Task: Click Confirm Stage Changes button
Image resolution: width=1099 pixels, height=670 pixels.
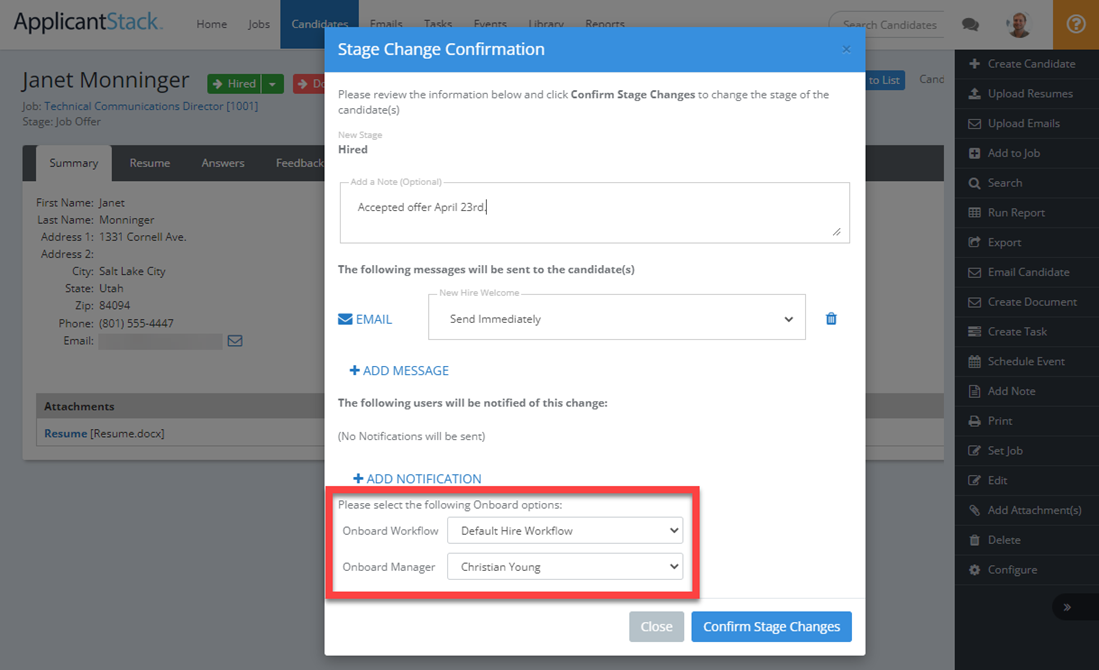Action: pyautogui.click(x=771, y=627)
